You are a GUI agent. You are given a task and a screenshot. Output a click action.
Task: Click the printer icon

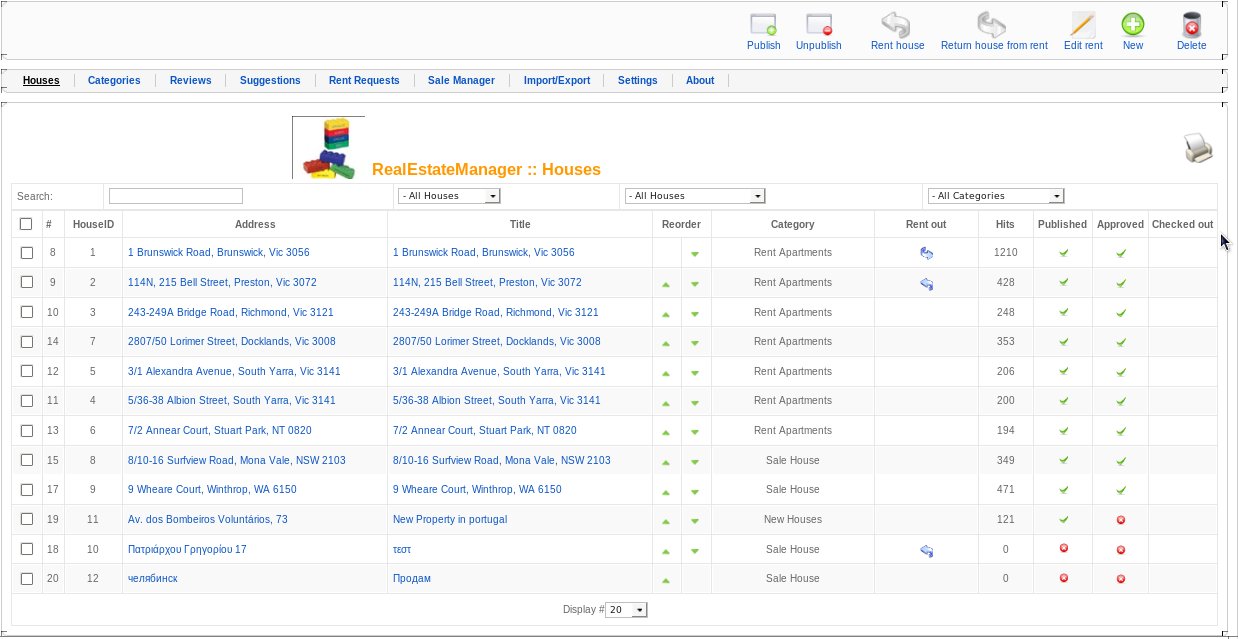tap(1199, 148)
